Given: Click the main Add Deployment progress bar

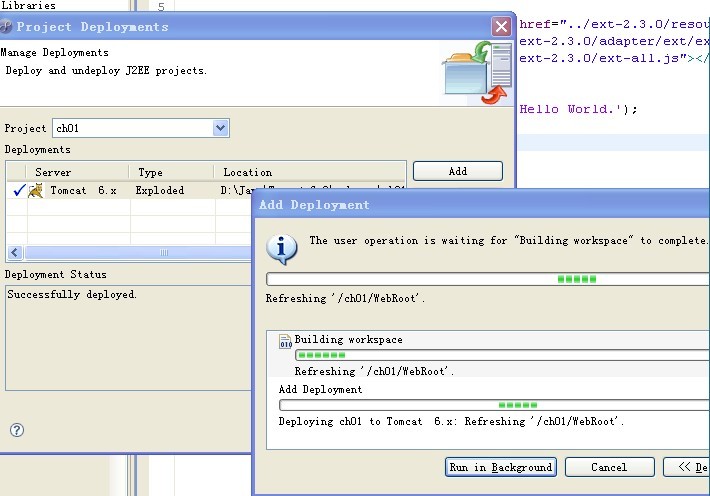Looking at the screenshot, I should pyautogui.click(x=488, y=279).
